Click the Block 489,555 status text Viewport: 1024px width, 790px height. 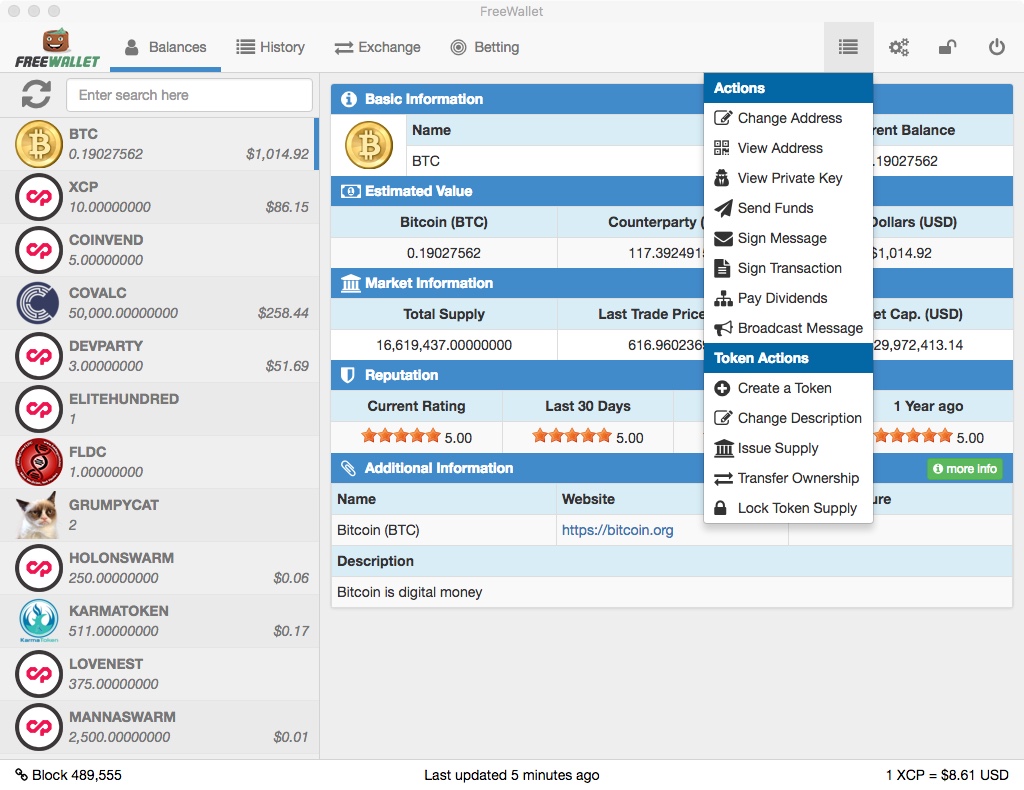[x=76, y=775]
